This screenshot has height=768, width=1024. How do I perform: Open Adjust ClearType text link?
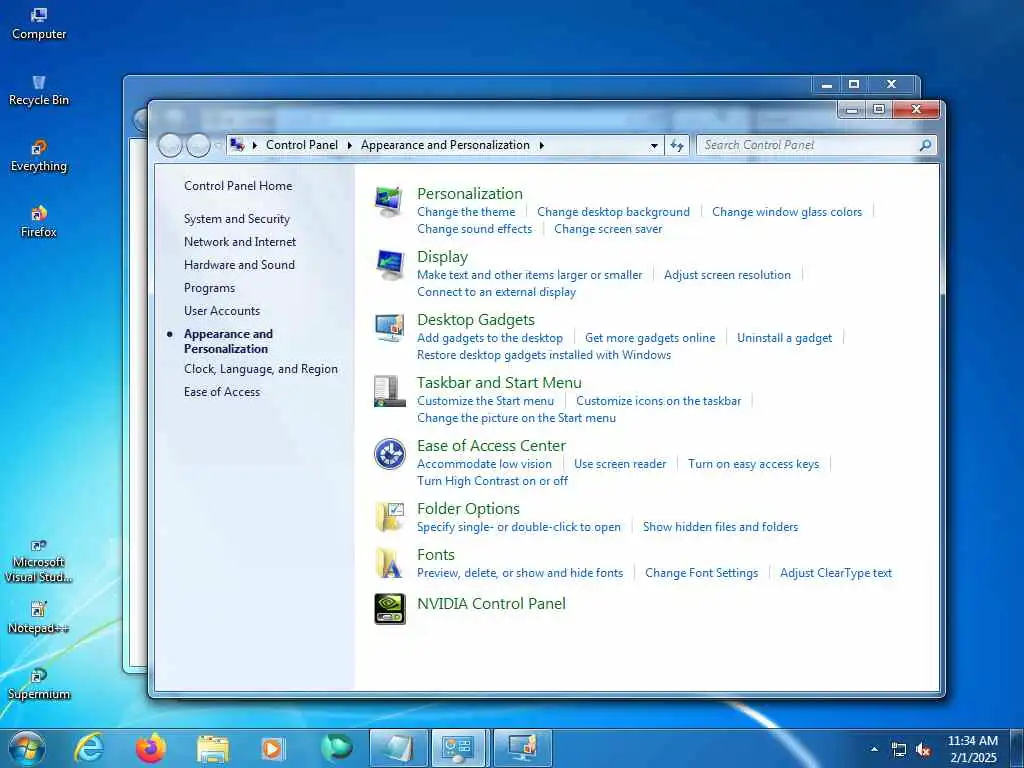coord(836,573)
